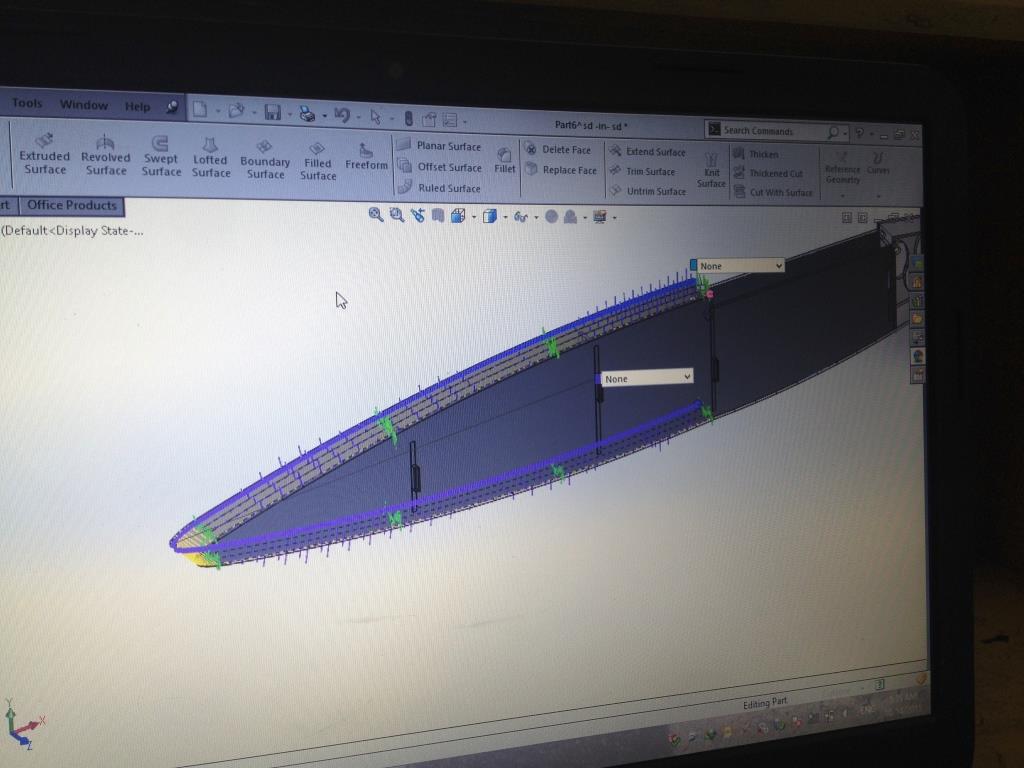
Task: Select the Replace Face command
Action: click(x=561, y=170)
